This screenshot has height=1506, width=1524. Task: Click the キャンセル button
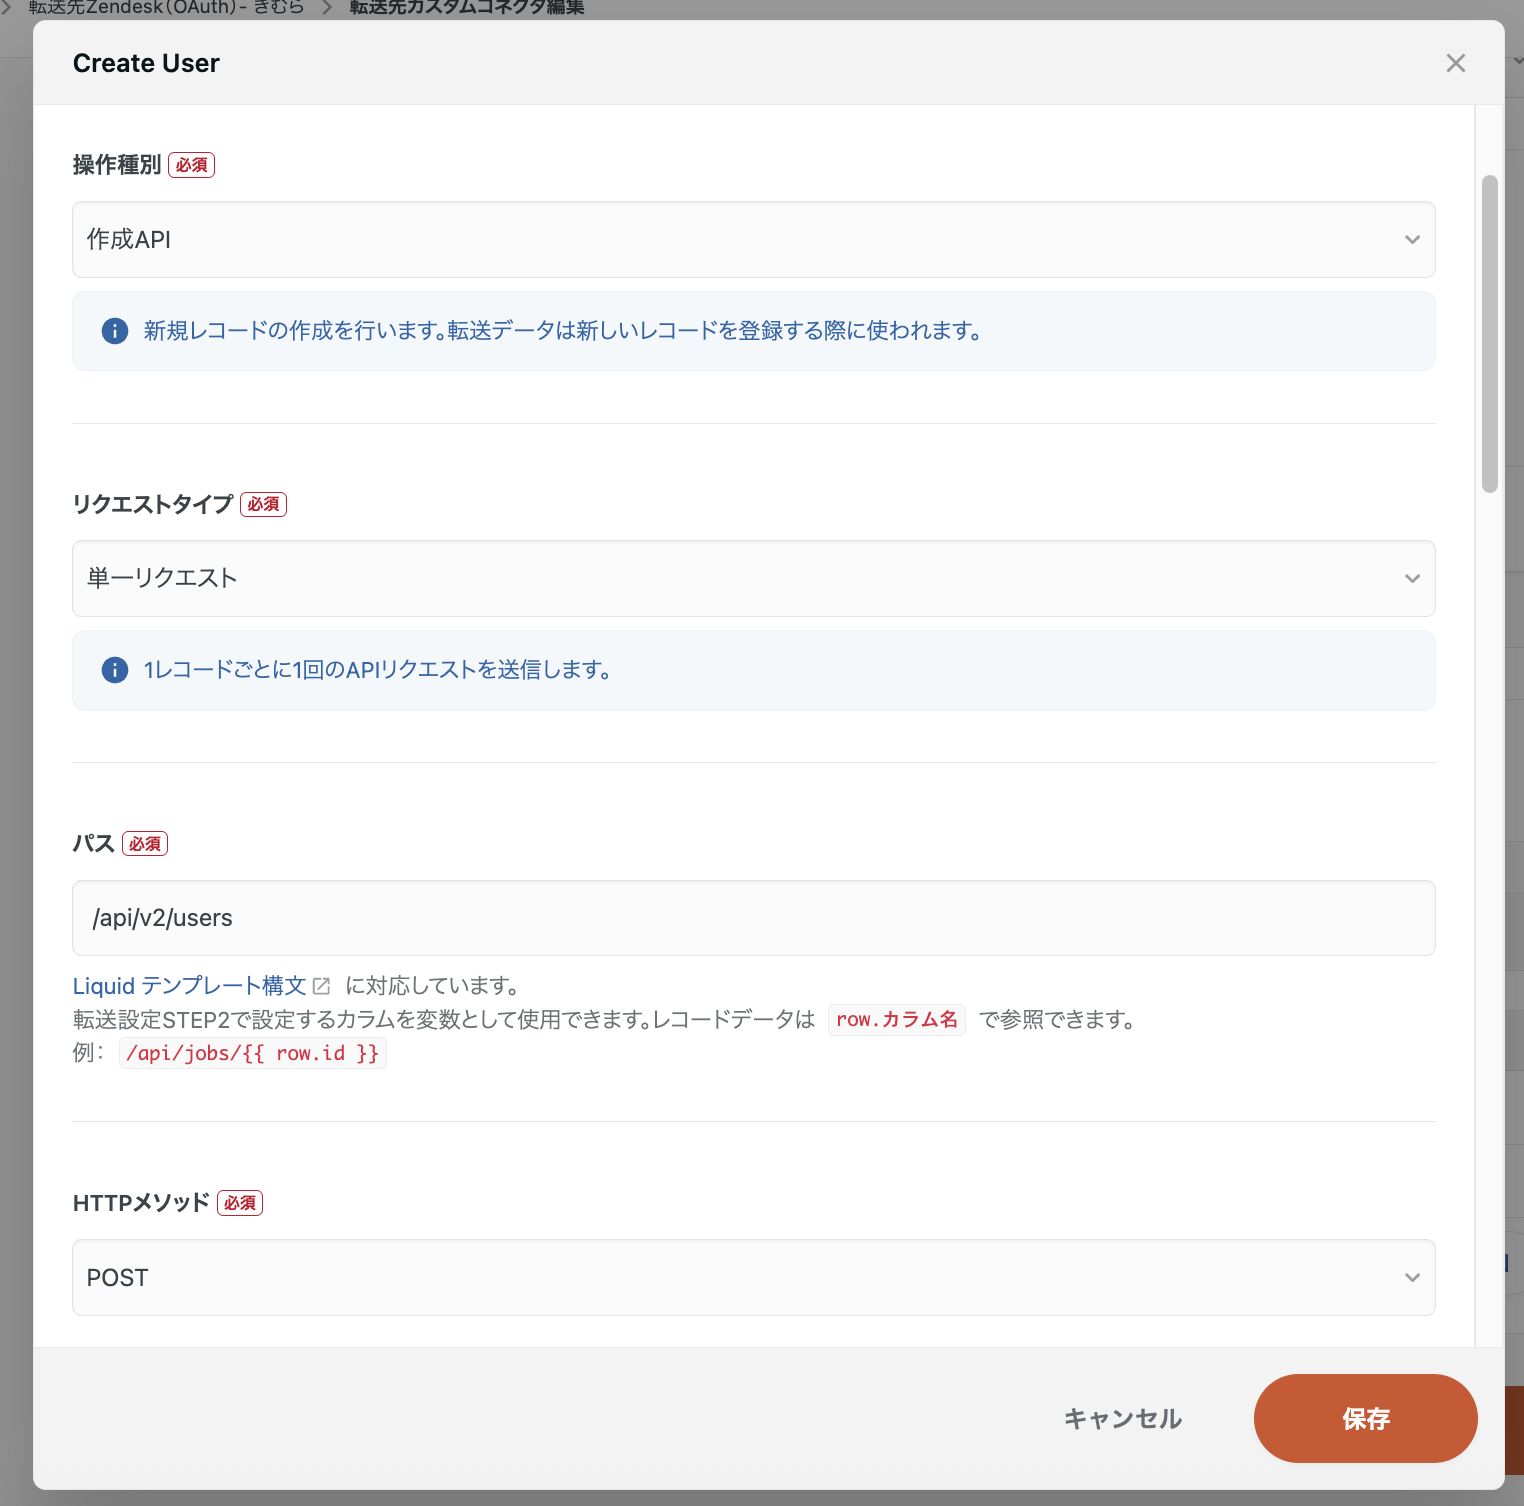pos(1122,1418)
